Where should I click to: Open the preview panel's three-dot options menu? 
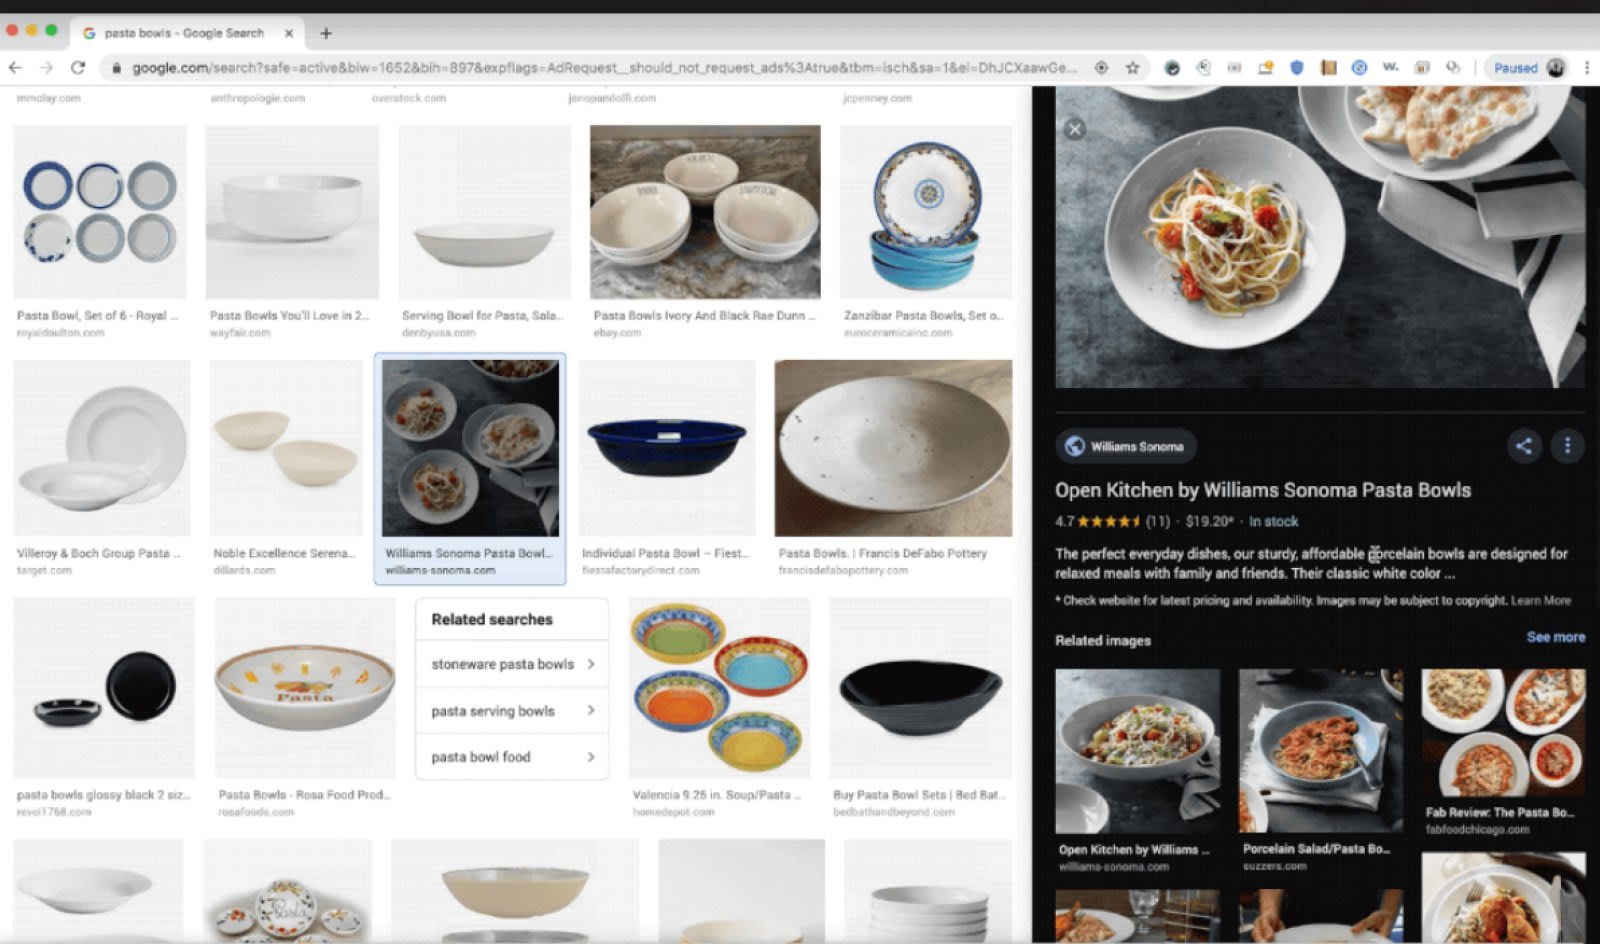(1567, 446)
